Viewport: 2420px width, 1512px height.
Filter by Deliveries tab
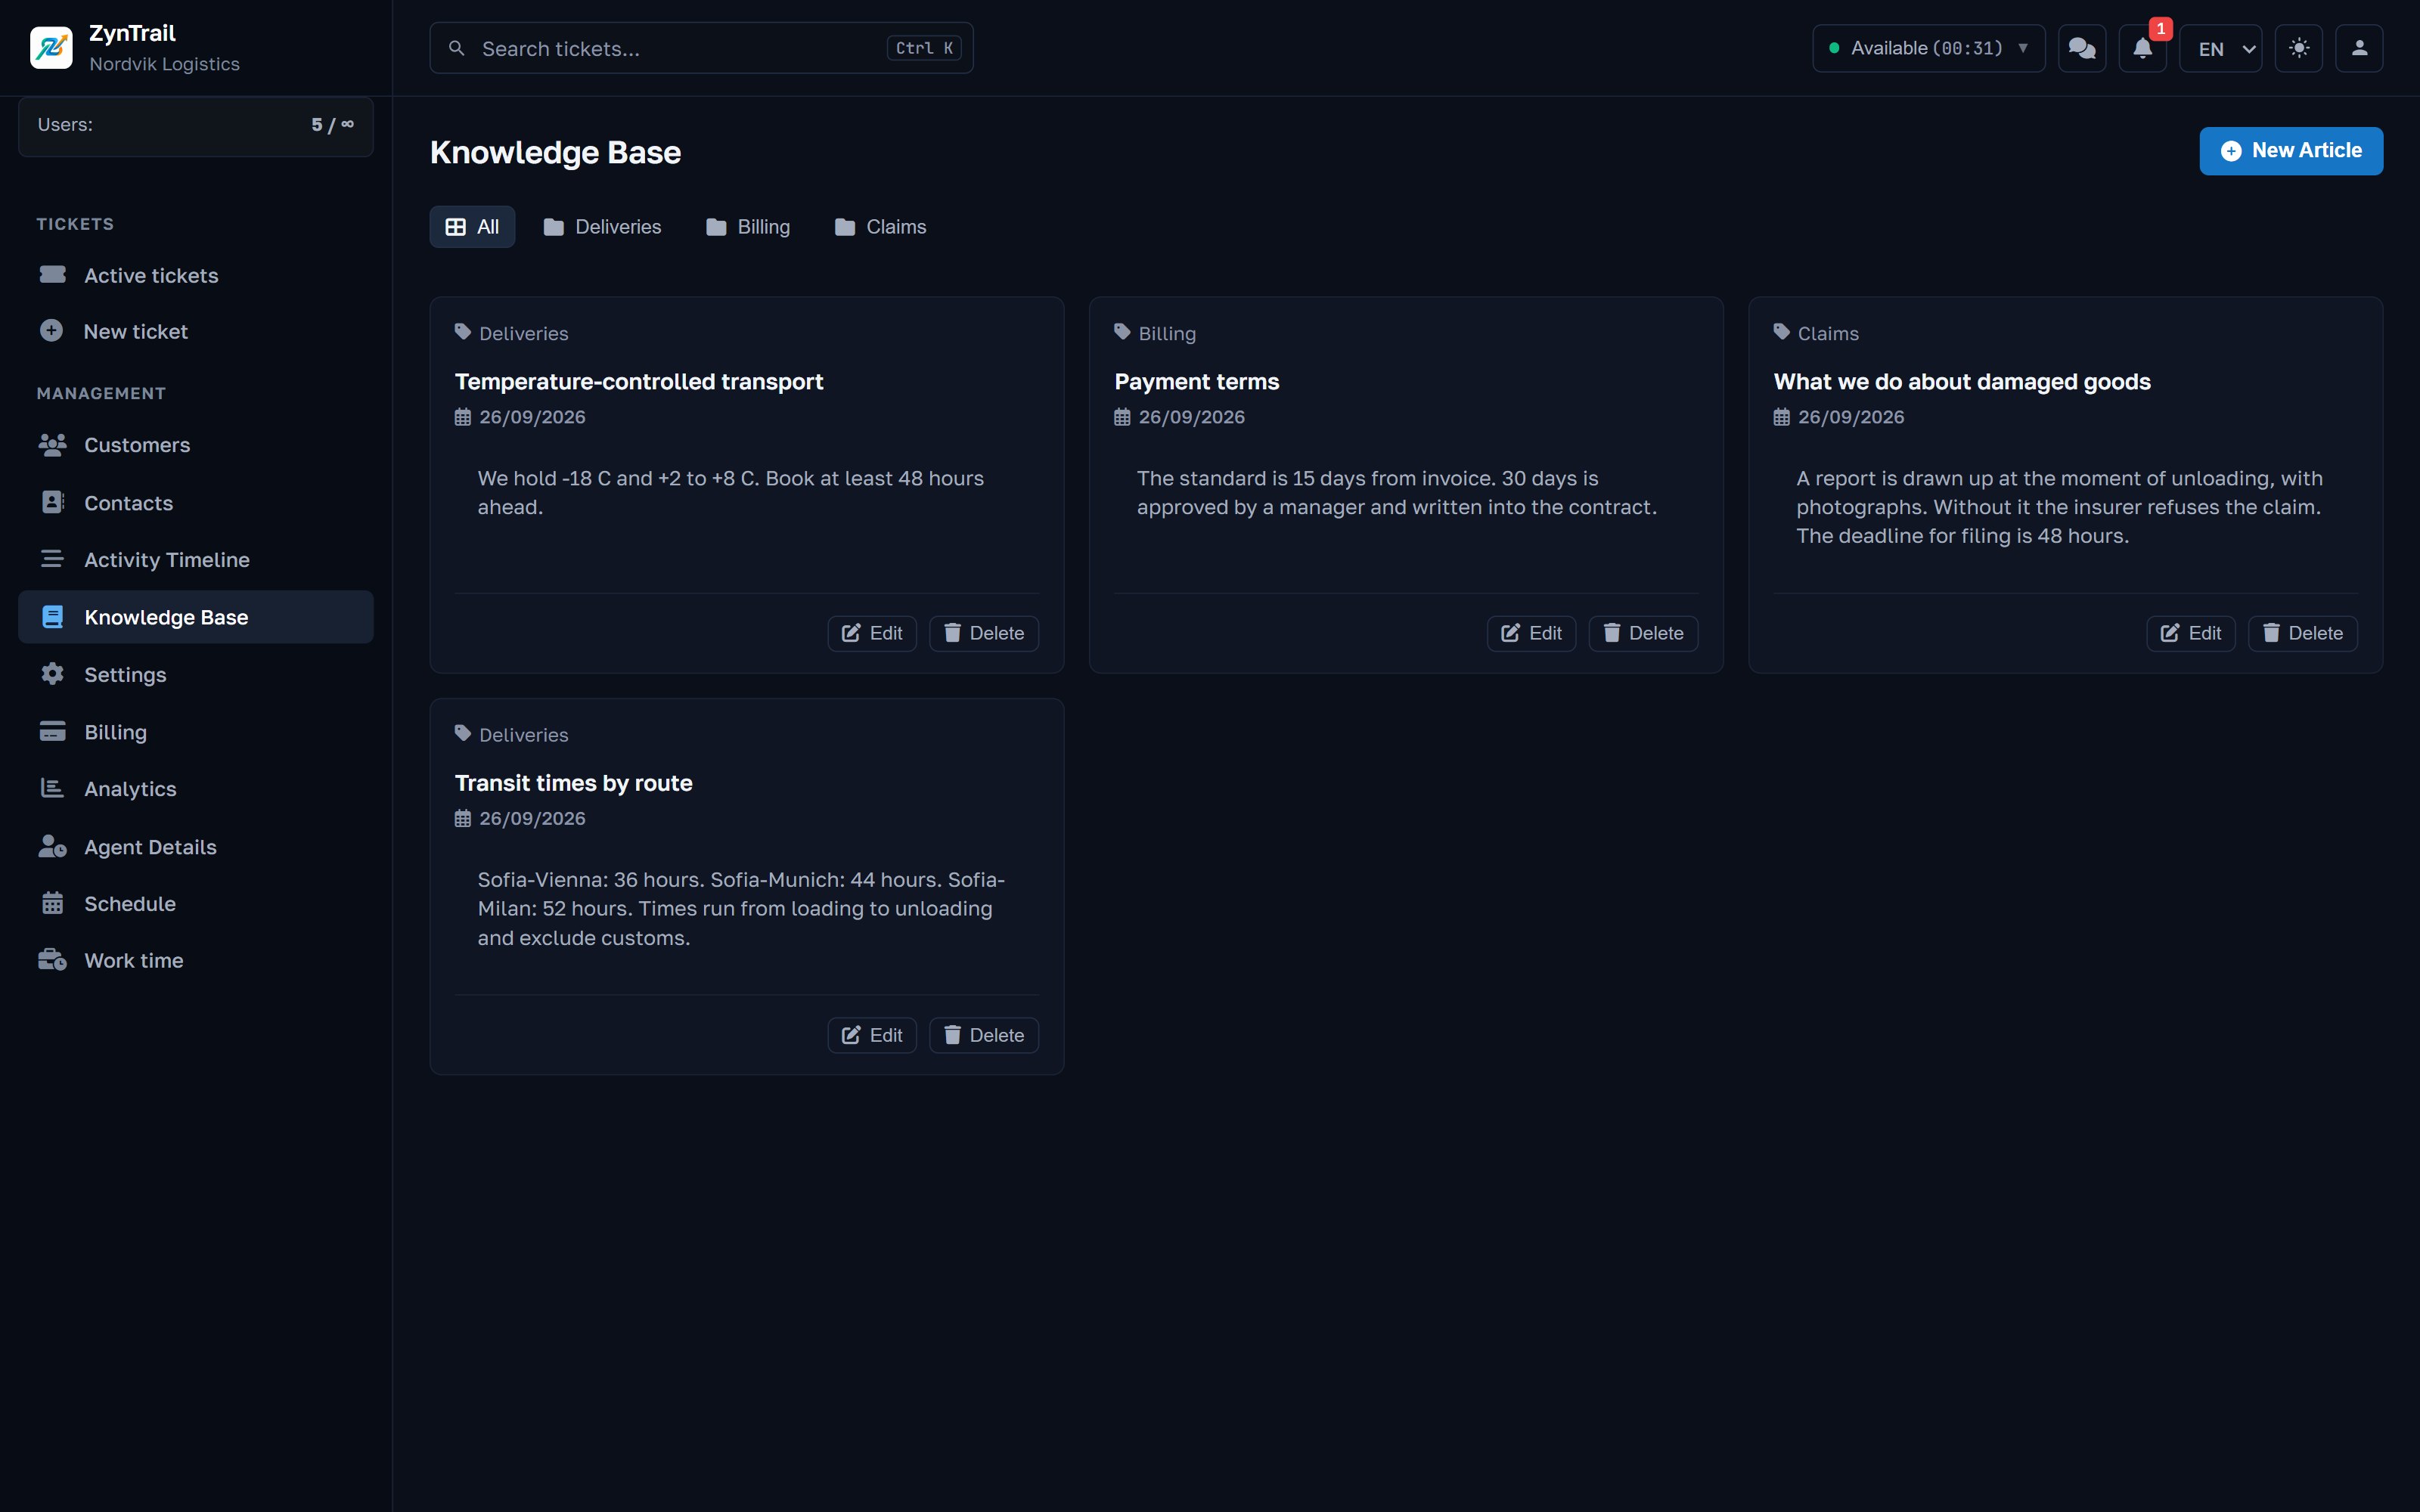[x=602, y=227]
